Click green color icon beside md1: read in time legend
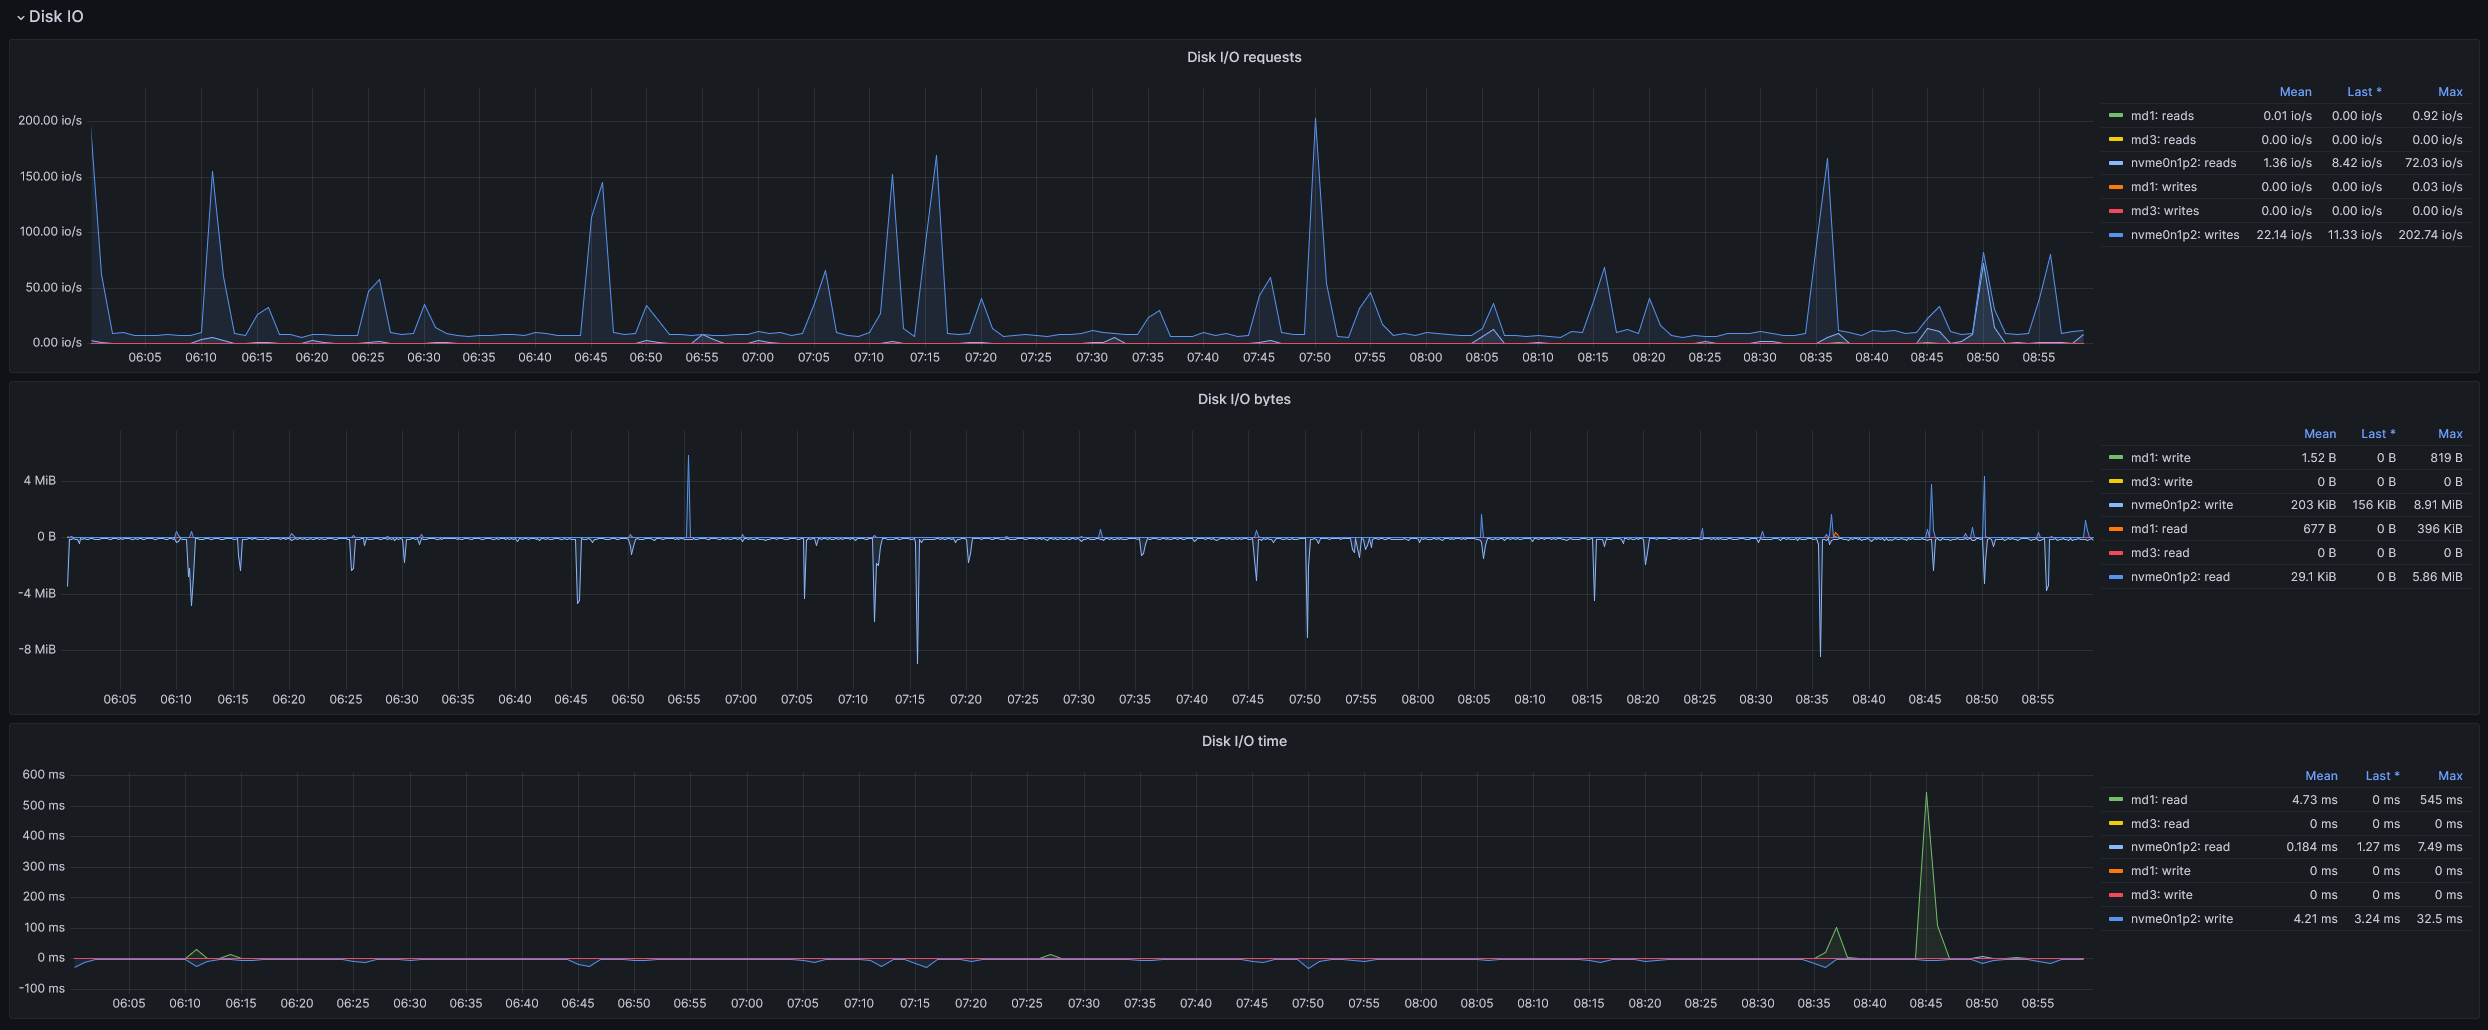This screenshot has width=2488, height=1030. pyautogui.click(x=2116, y=800)
